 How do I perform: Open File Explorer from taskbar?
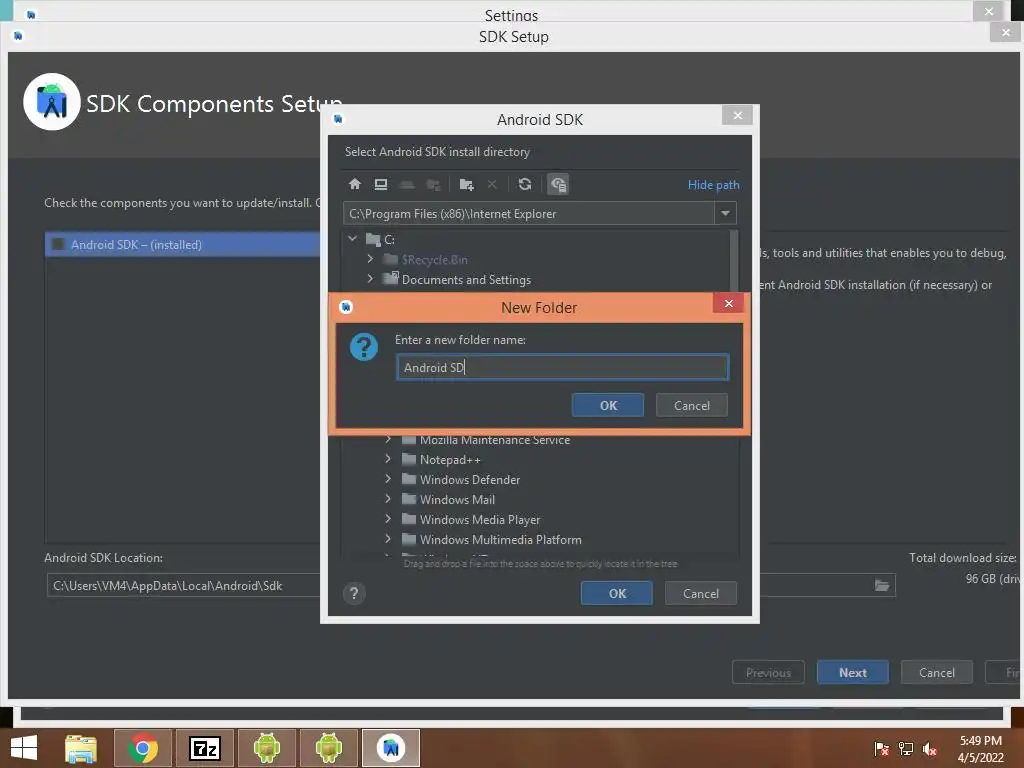[x=81, y=748]
